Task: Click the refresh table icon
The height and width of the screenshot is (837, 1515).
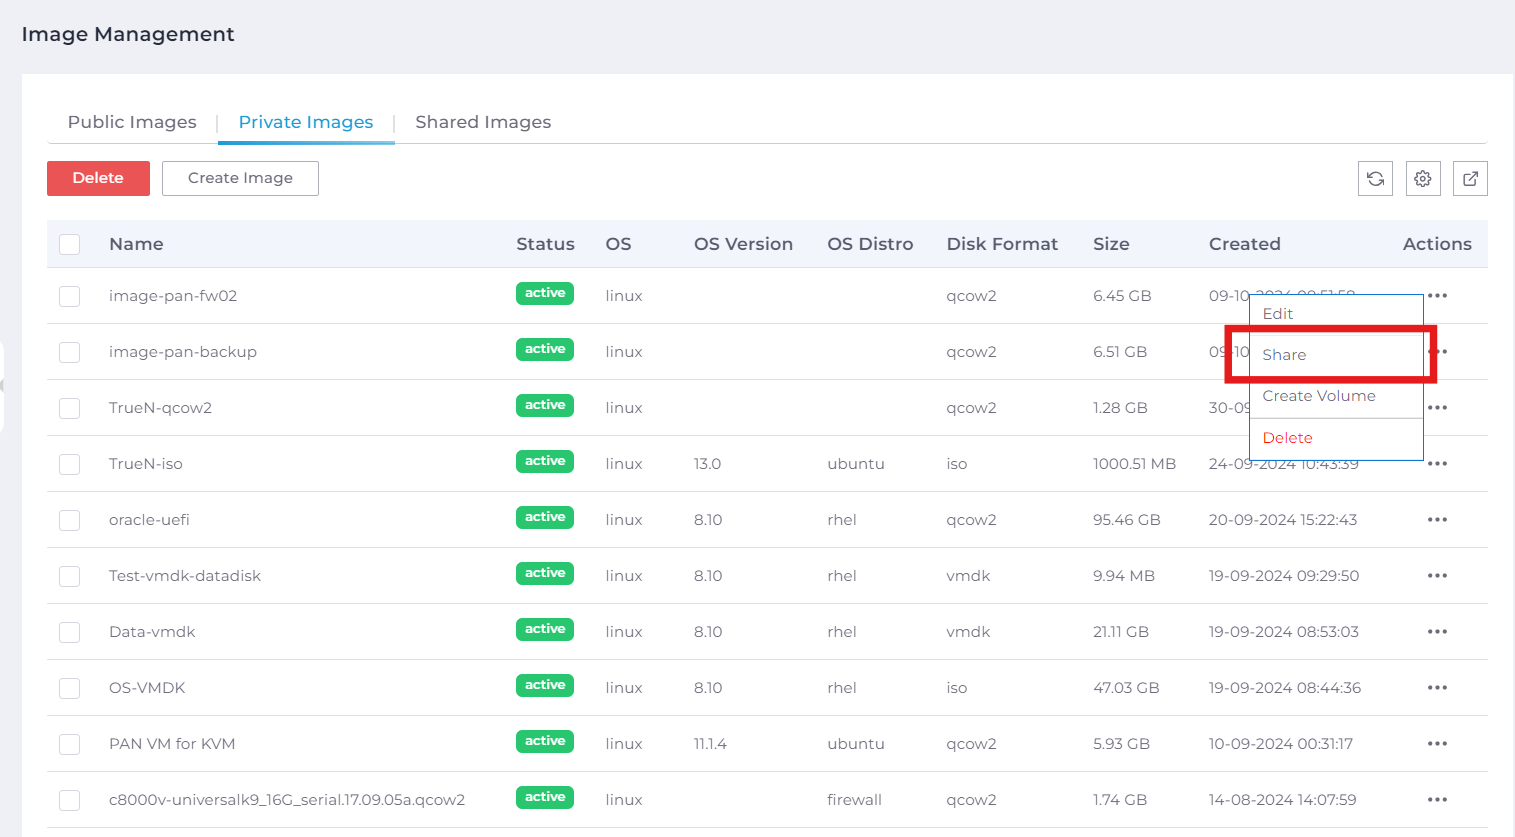Action: click(x=1375, y=179)
